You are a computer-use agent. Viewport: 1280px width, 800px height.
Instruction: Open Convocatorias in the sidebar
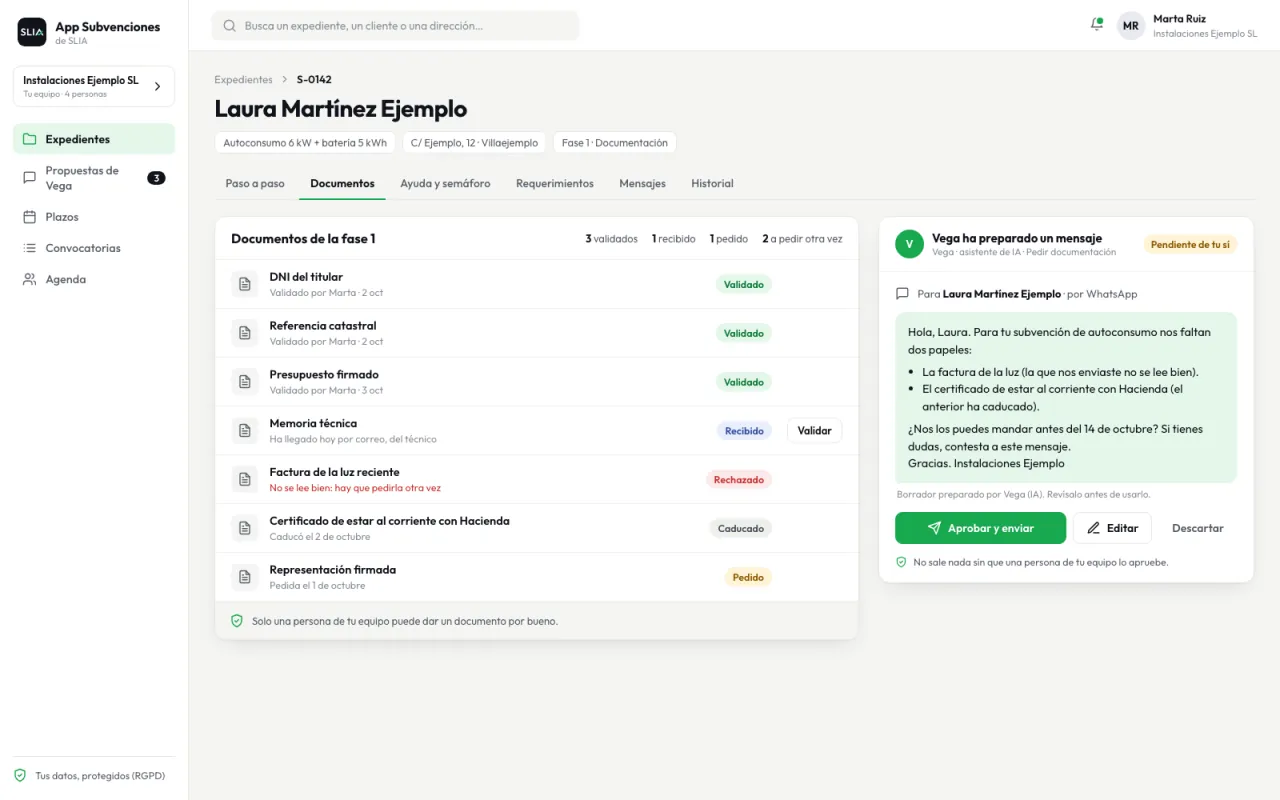[x=94, y=248]
